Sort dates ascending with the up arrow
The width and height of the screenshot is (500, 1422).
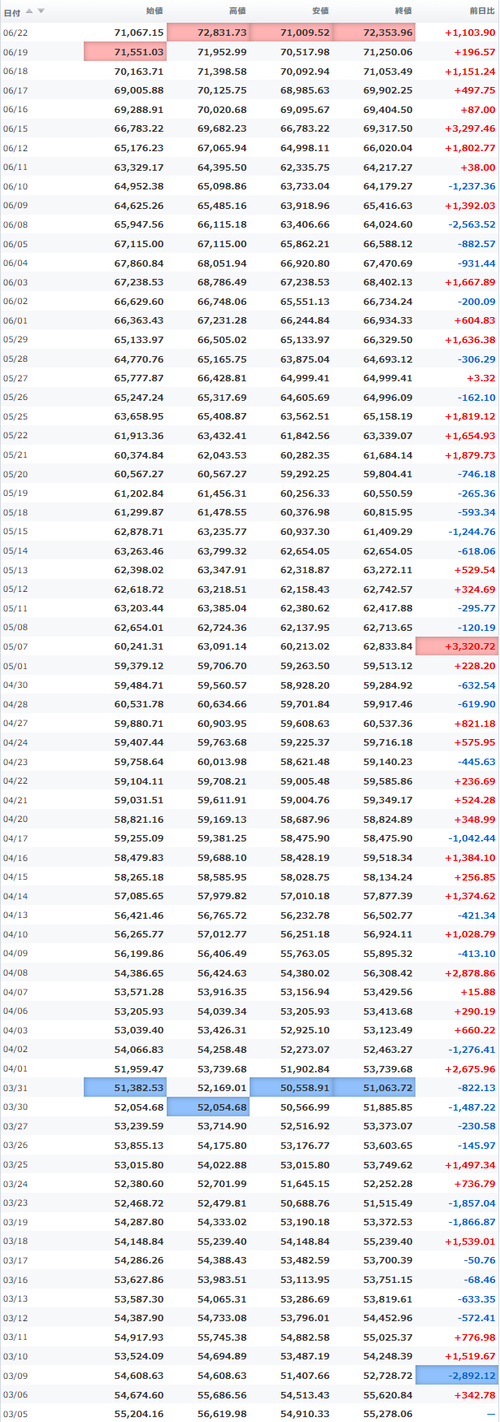(x=30, y=10)
